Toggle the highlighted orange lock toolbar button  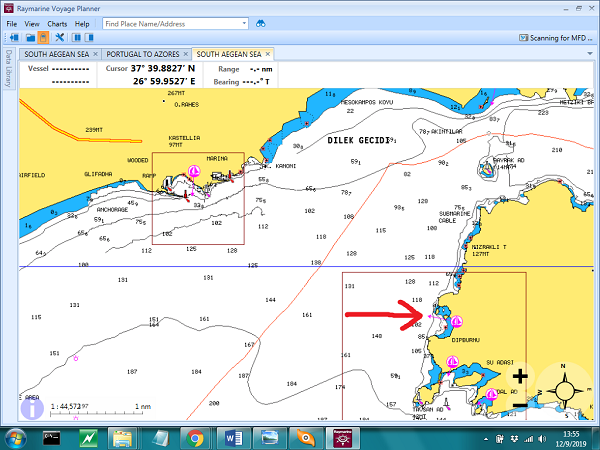tap(43, 38)
